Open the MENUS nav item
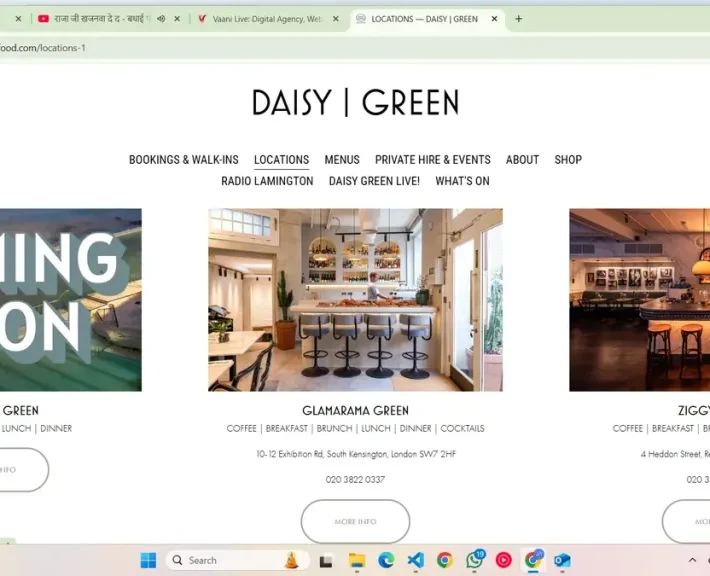The width and height of the screenshot is (710, 576). (342, 160)
